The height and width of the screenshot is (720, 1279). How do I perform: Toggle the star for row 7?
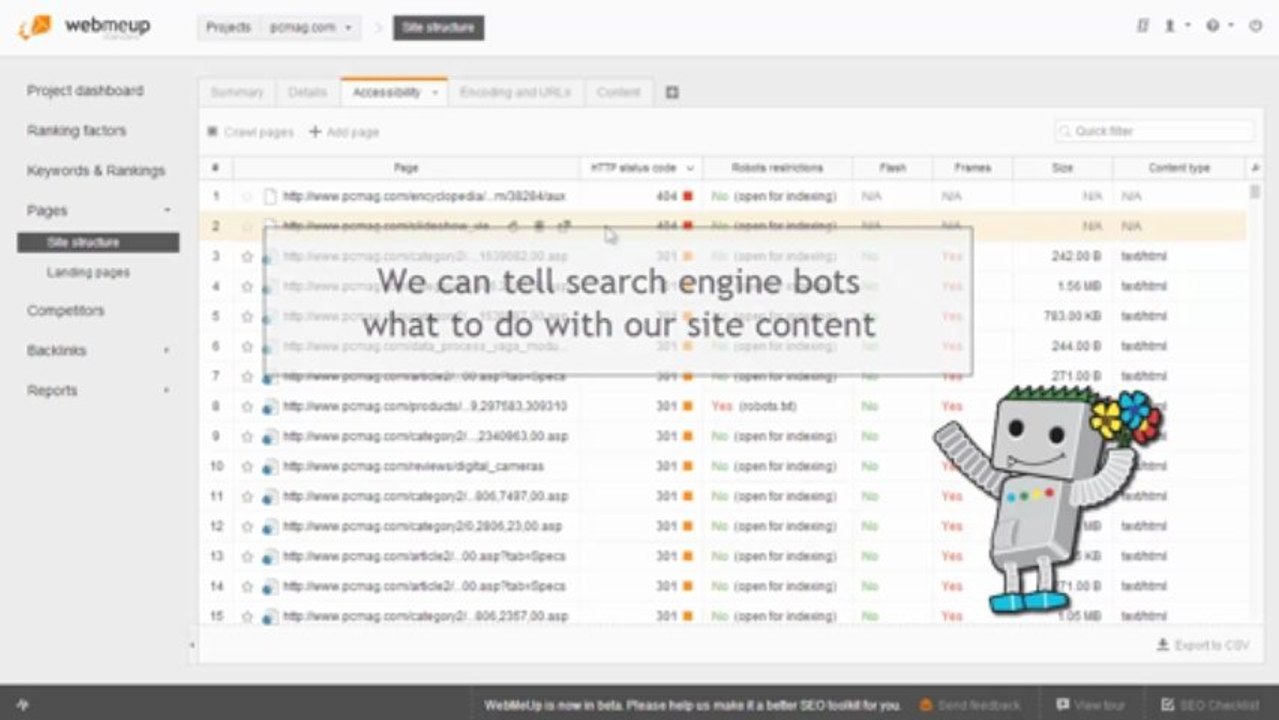pos(247,376)
